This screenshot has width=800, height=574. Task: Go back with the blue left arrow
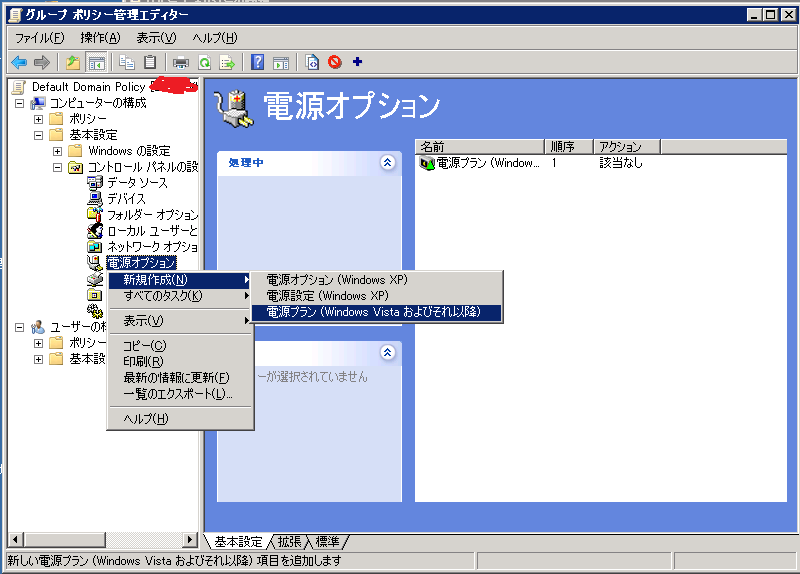pos(19,62)
